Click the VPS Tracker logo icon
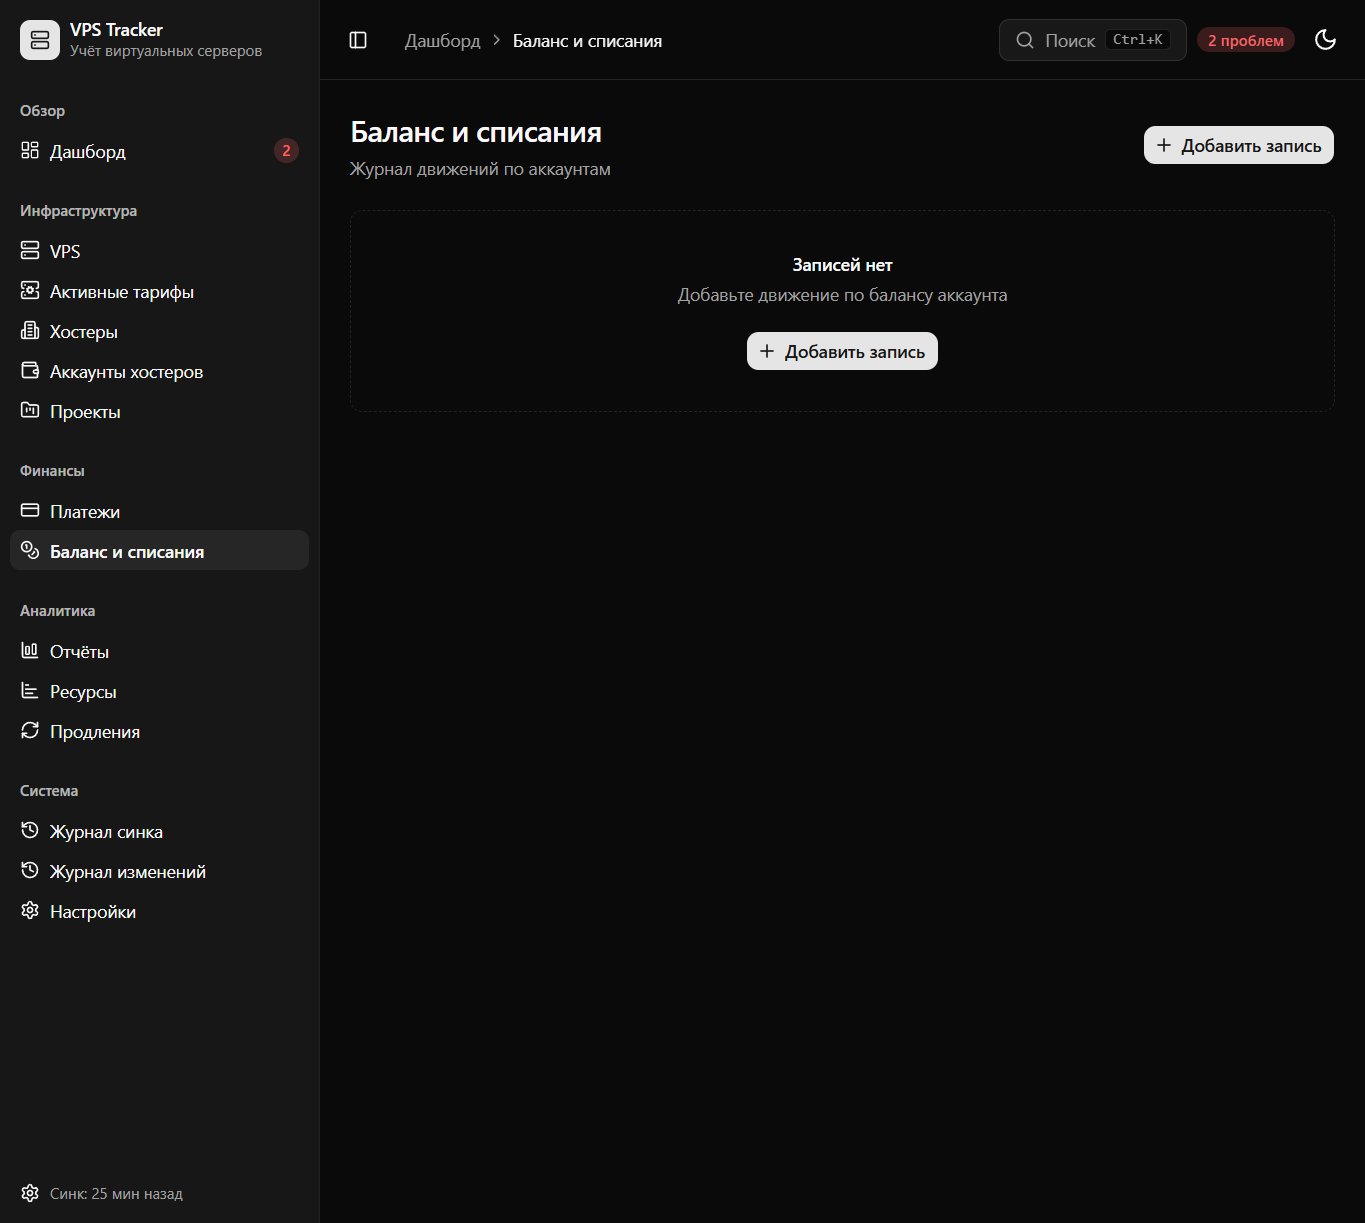 [40, 40]
